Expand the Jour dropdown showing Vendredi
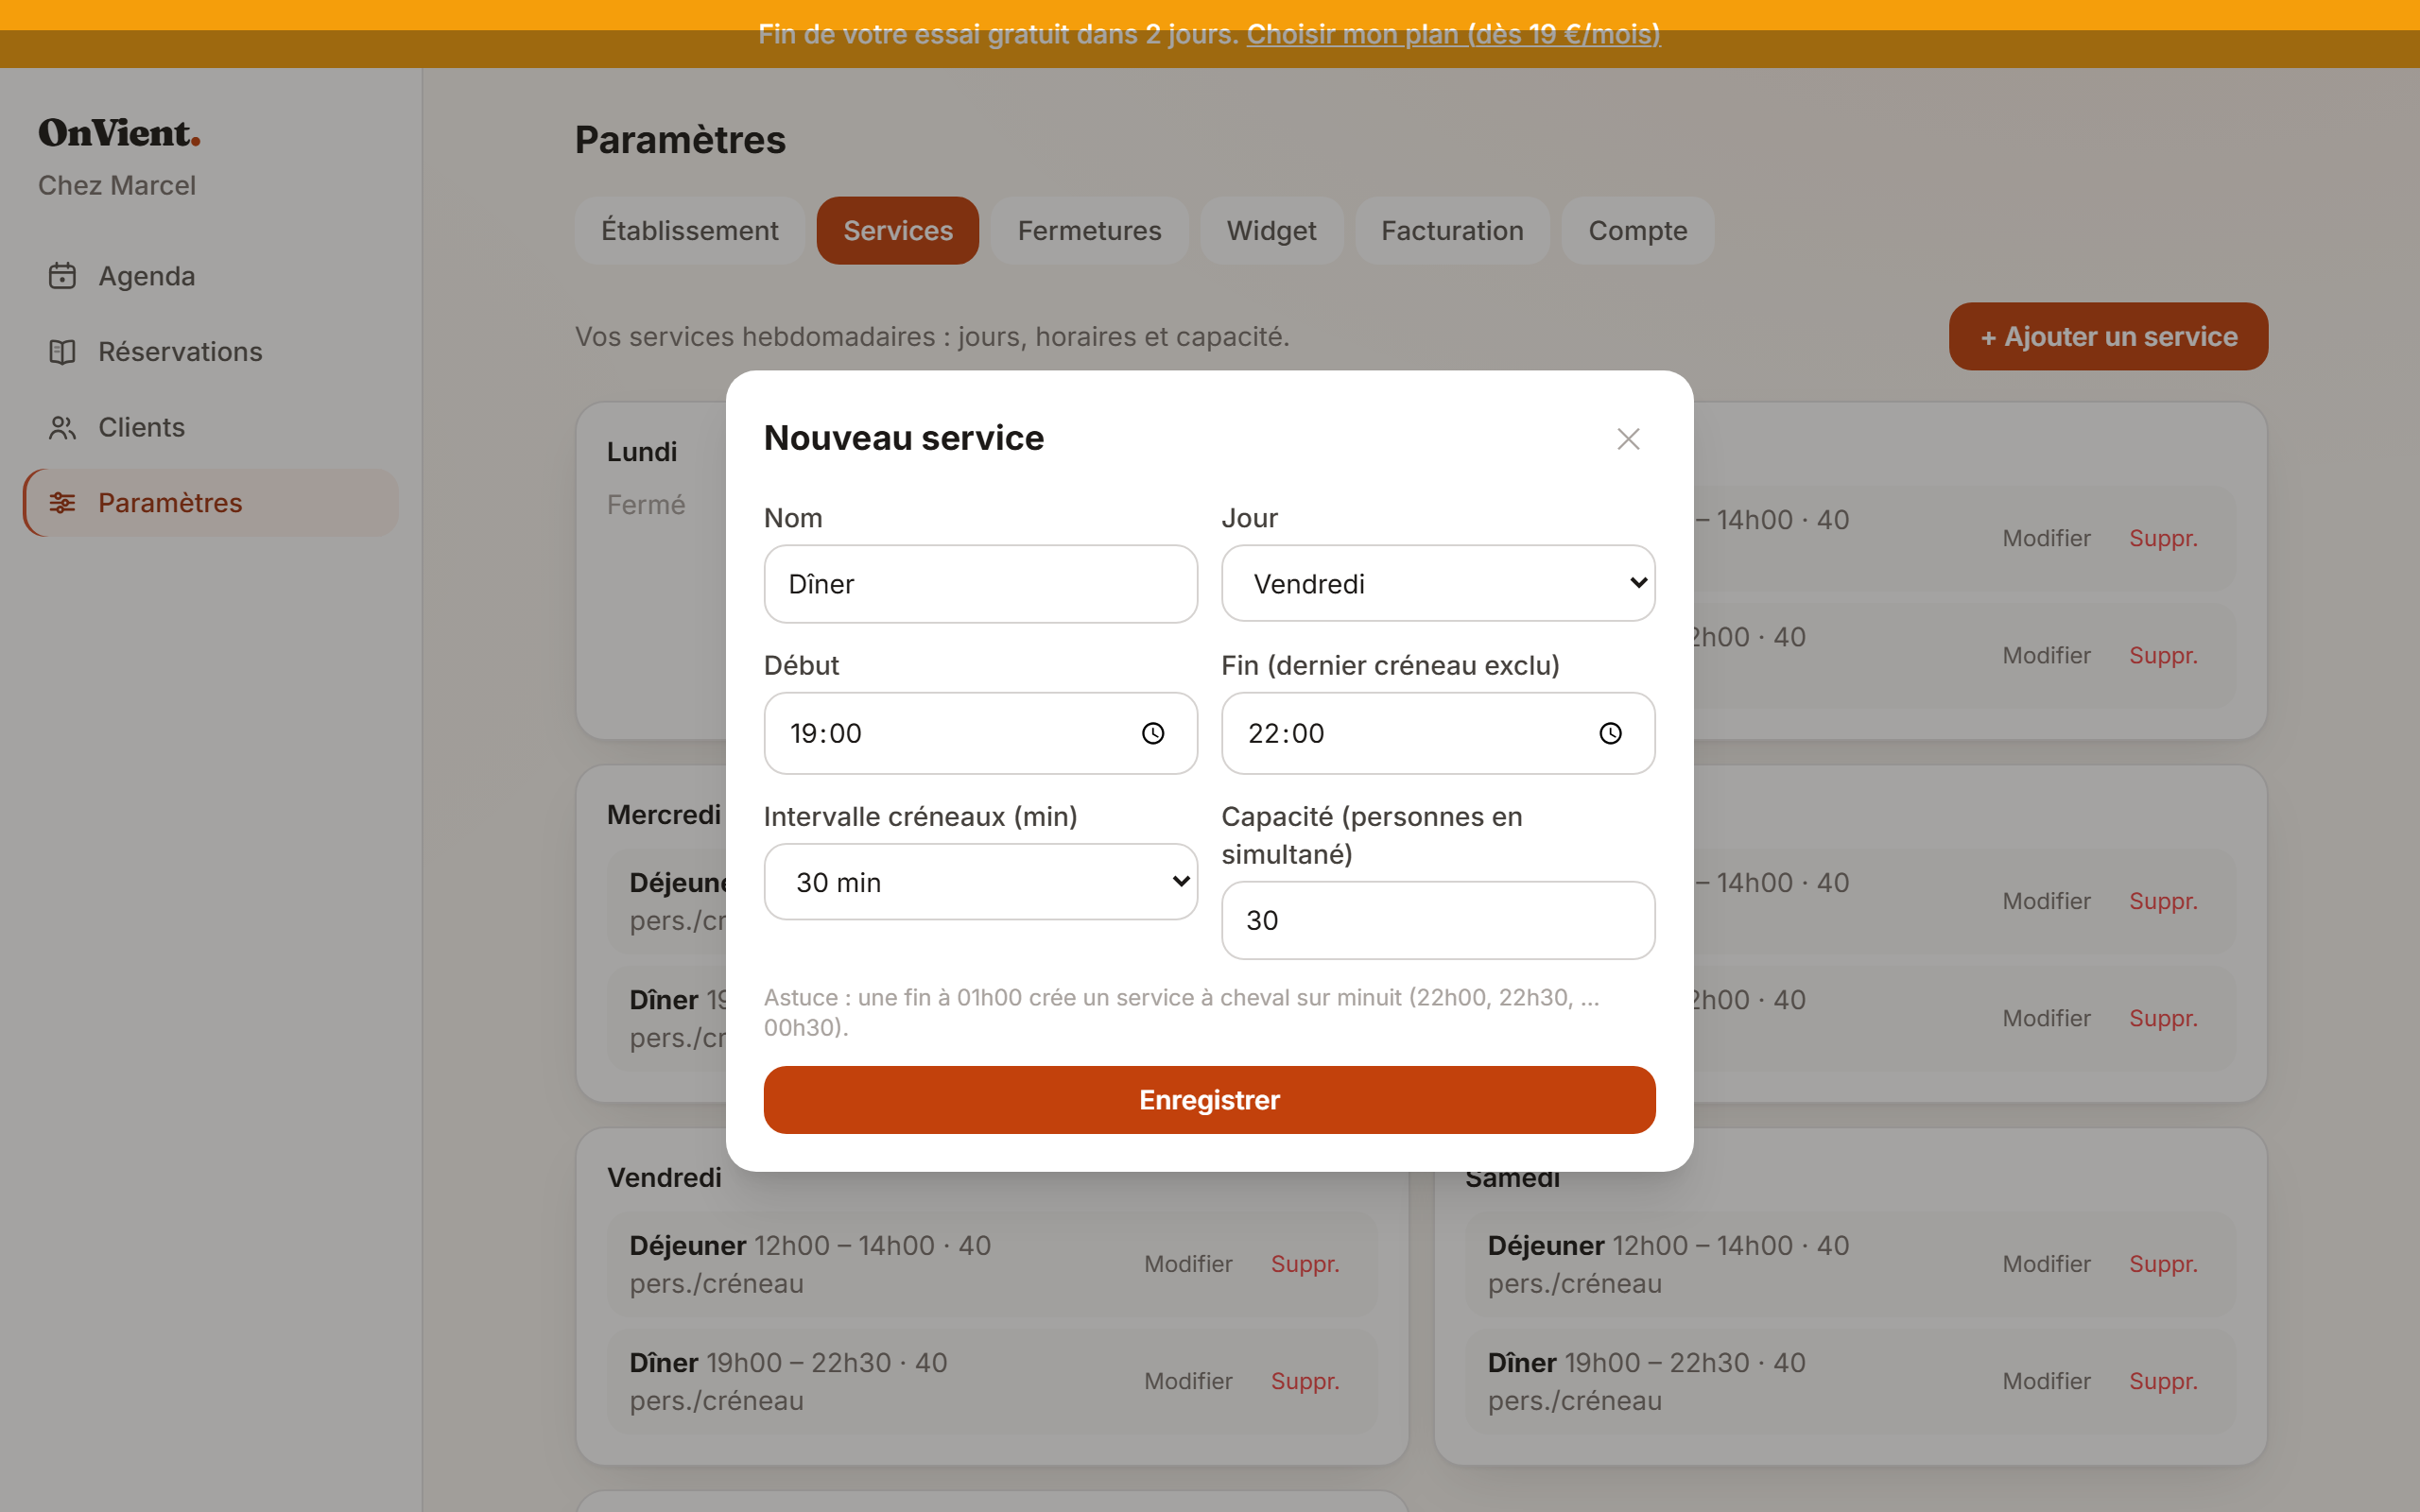The image size is (2420, 1512). coord(1438,584)
